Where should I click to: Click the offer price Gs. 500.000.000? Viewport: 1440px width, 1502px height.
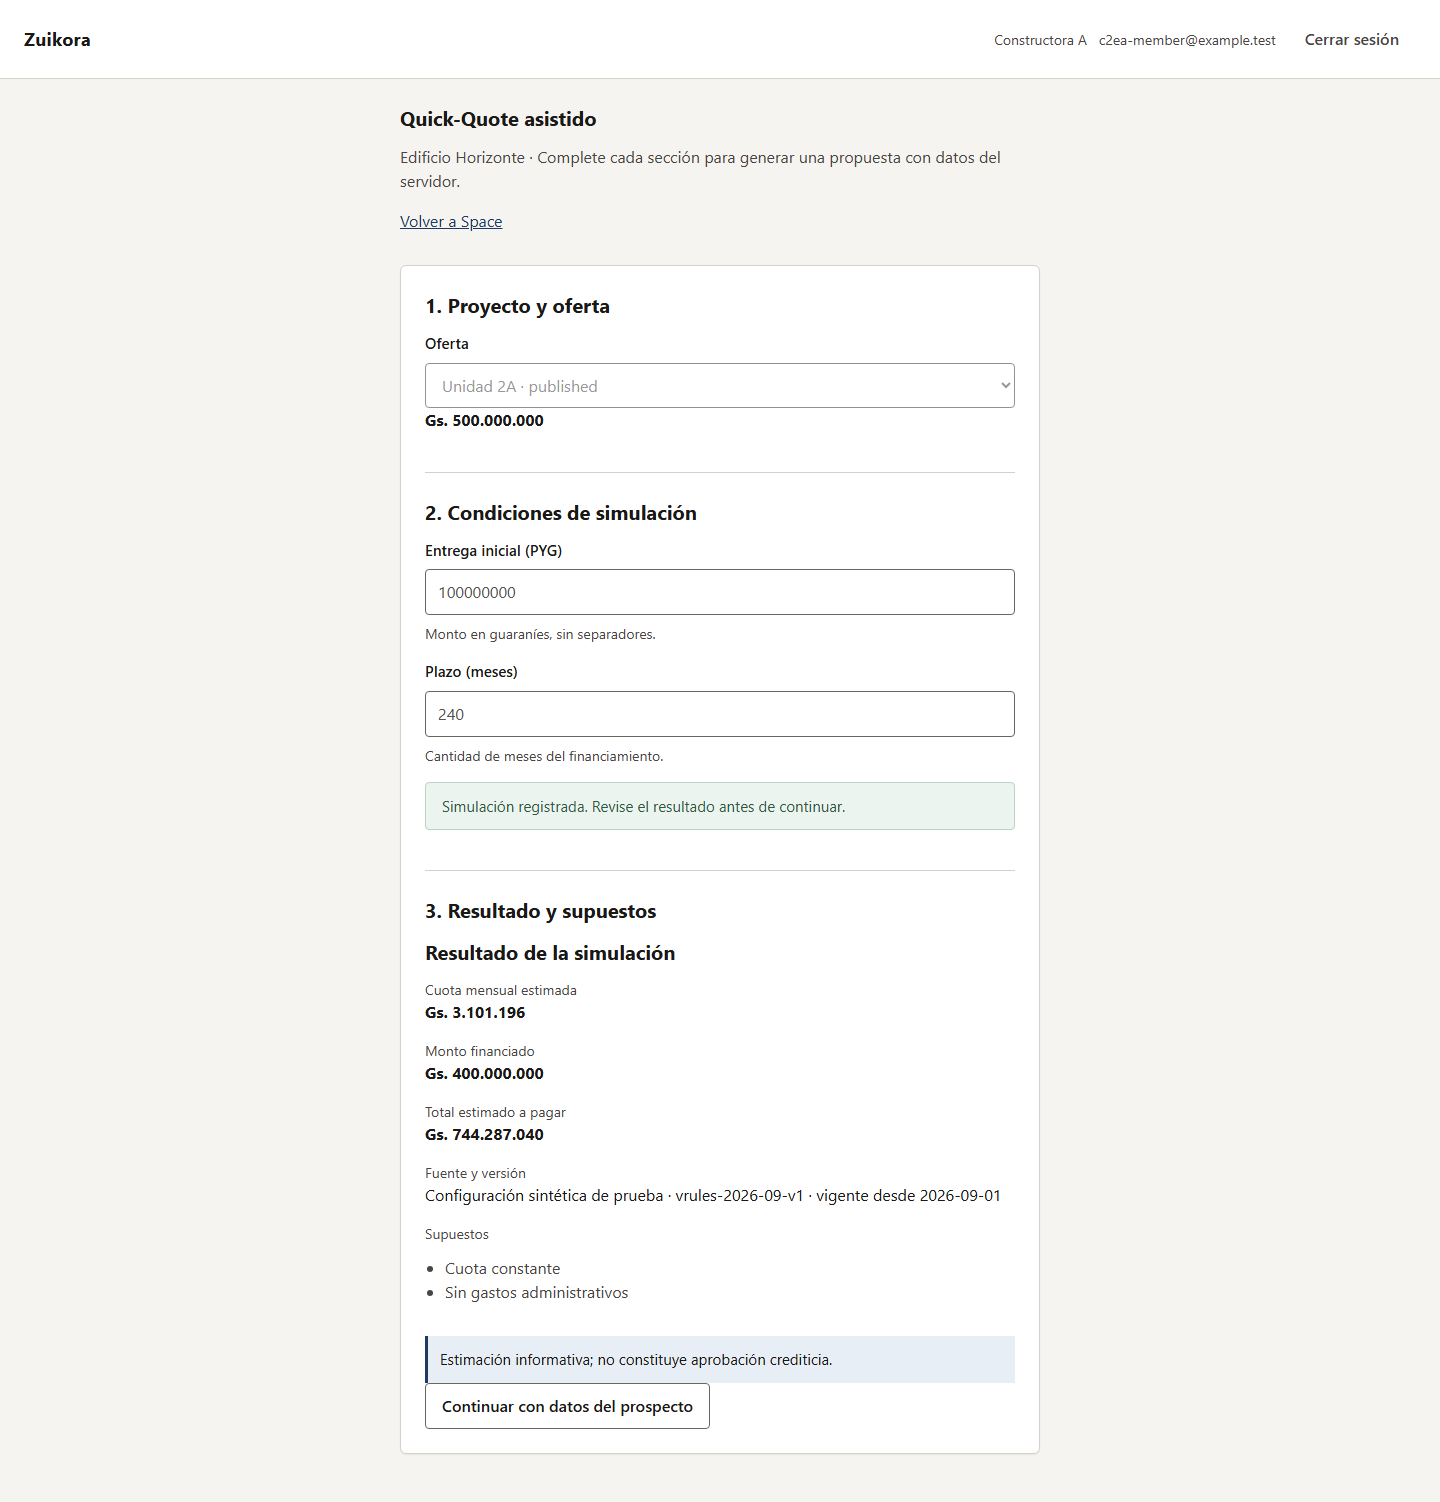point(484,421)
